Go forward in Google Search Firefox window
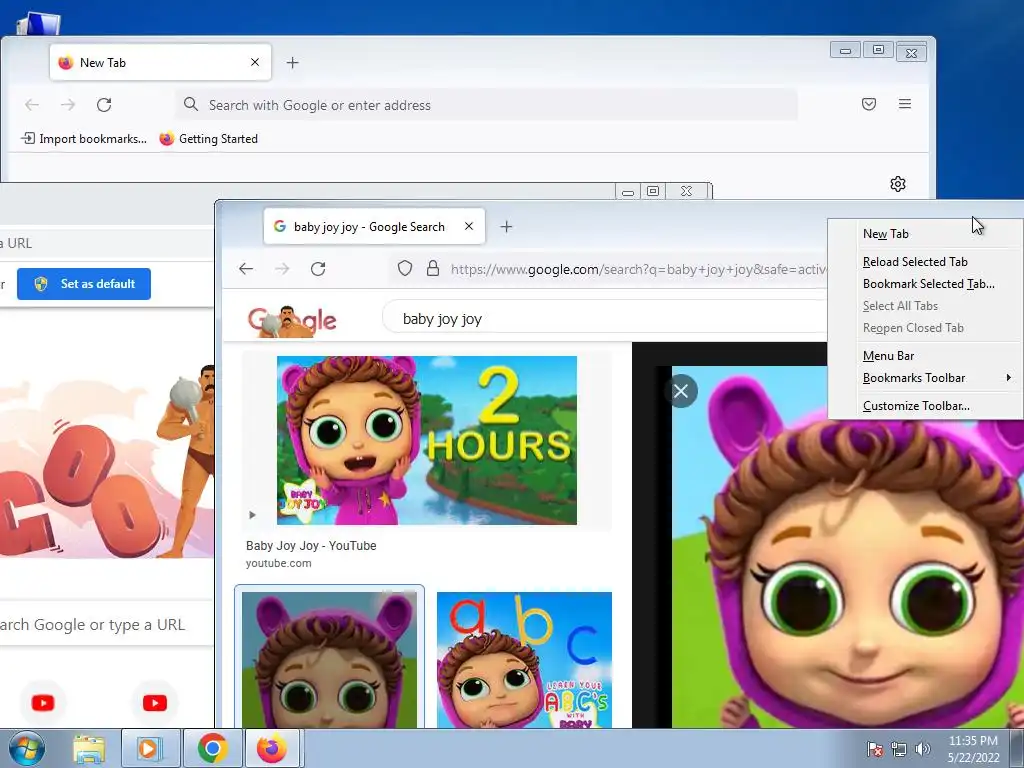 282,269
